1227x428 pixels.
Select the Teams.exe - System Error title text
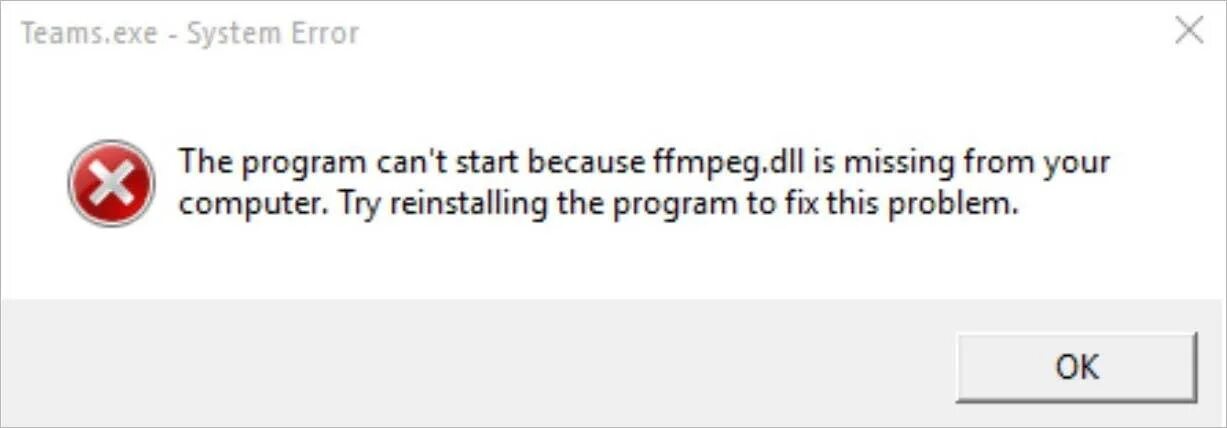pyautogui.click(x=189, y=34)
